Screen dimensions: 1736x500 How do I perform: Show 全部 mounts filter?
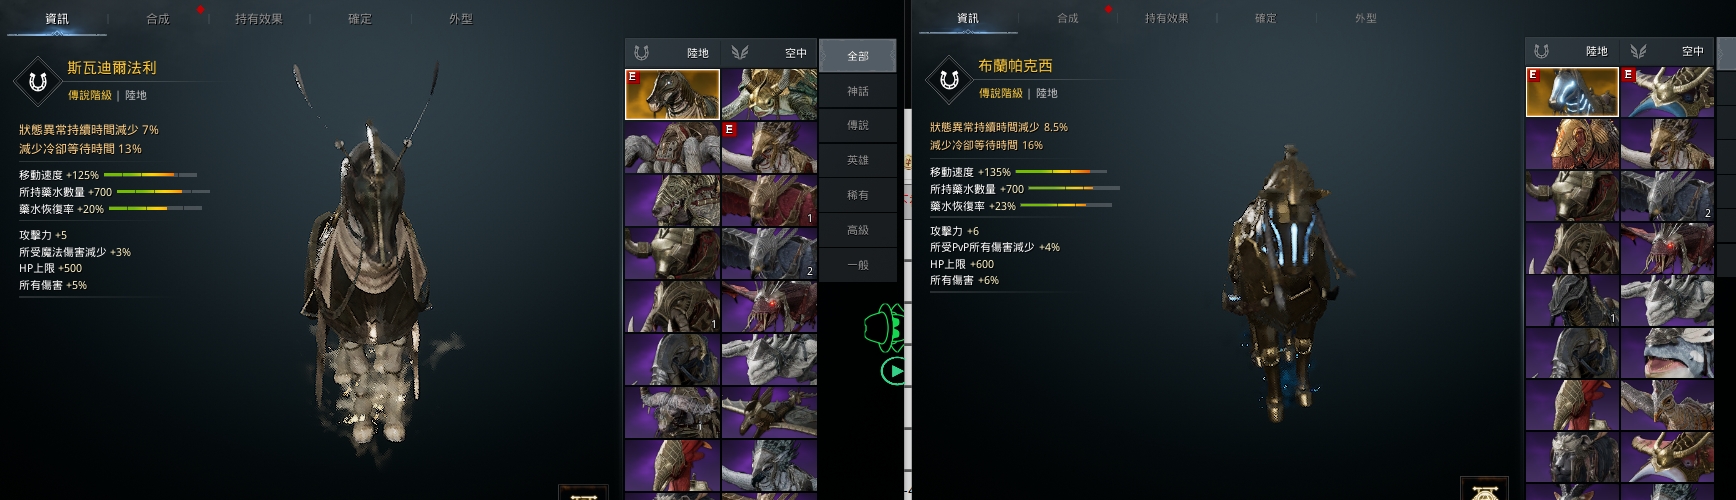(x=857, y=56)
